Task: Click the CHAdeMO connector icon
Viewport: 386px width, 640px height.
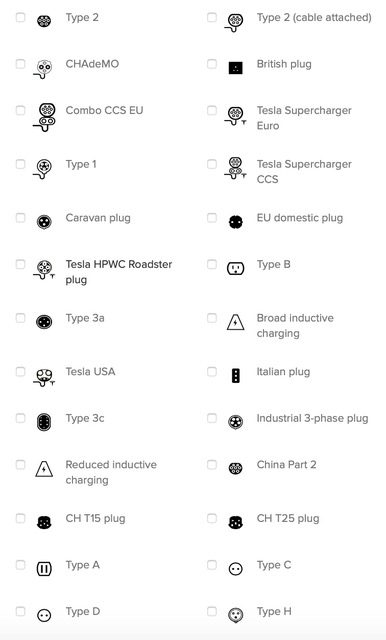Action: (x=43, y=69)
